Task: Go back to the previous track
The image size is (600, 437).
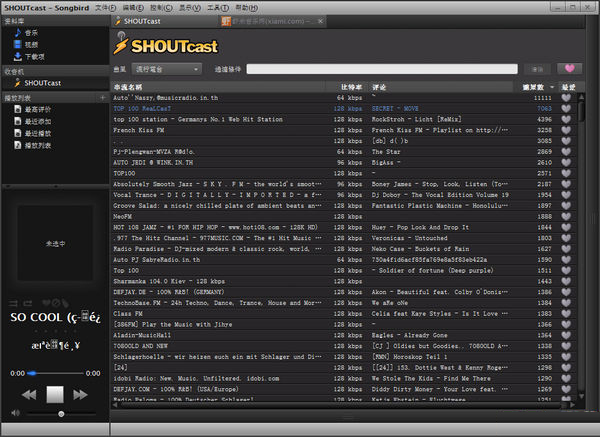Action: [29, 394]
